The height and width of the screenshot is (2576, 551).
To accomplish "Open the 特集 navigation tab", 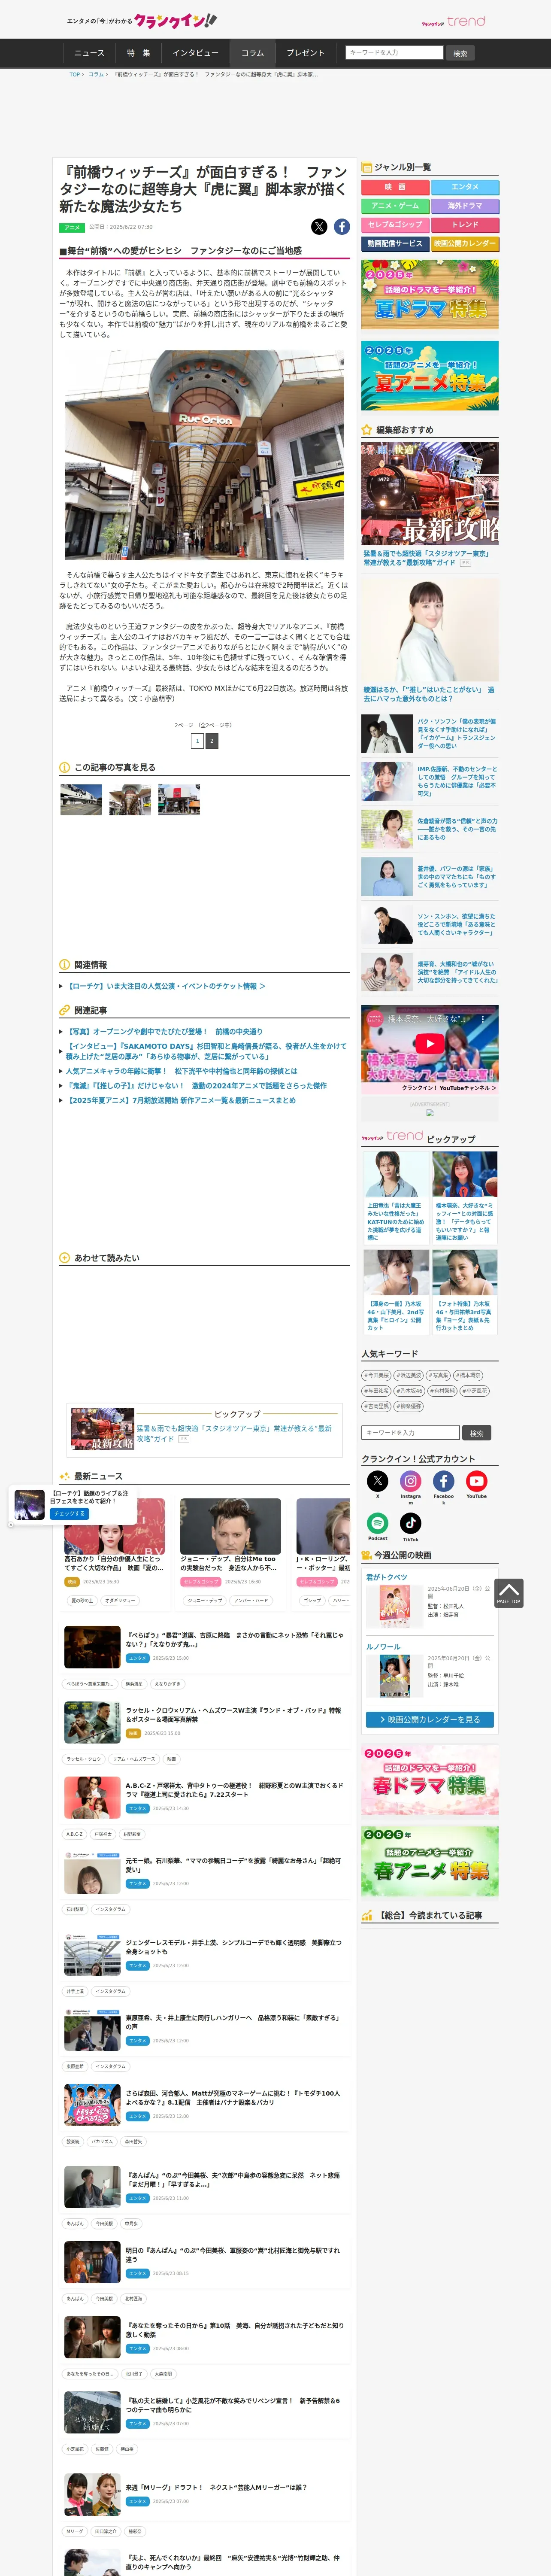I will [139, 53].
